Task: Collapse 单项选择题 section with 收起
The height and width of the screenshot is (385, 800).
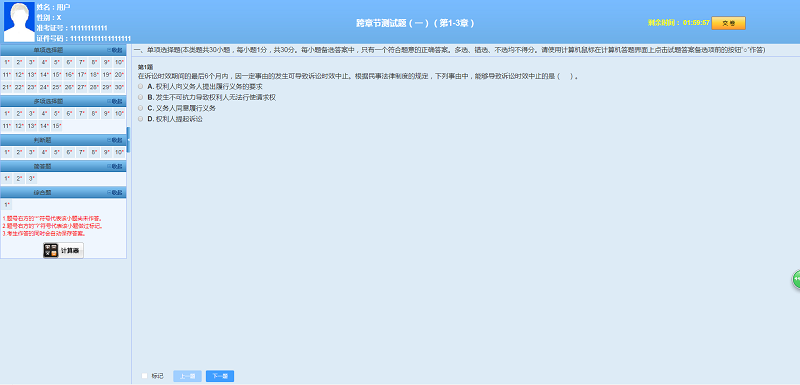Action: pyautogui.click(x=115, y=50)
